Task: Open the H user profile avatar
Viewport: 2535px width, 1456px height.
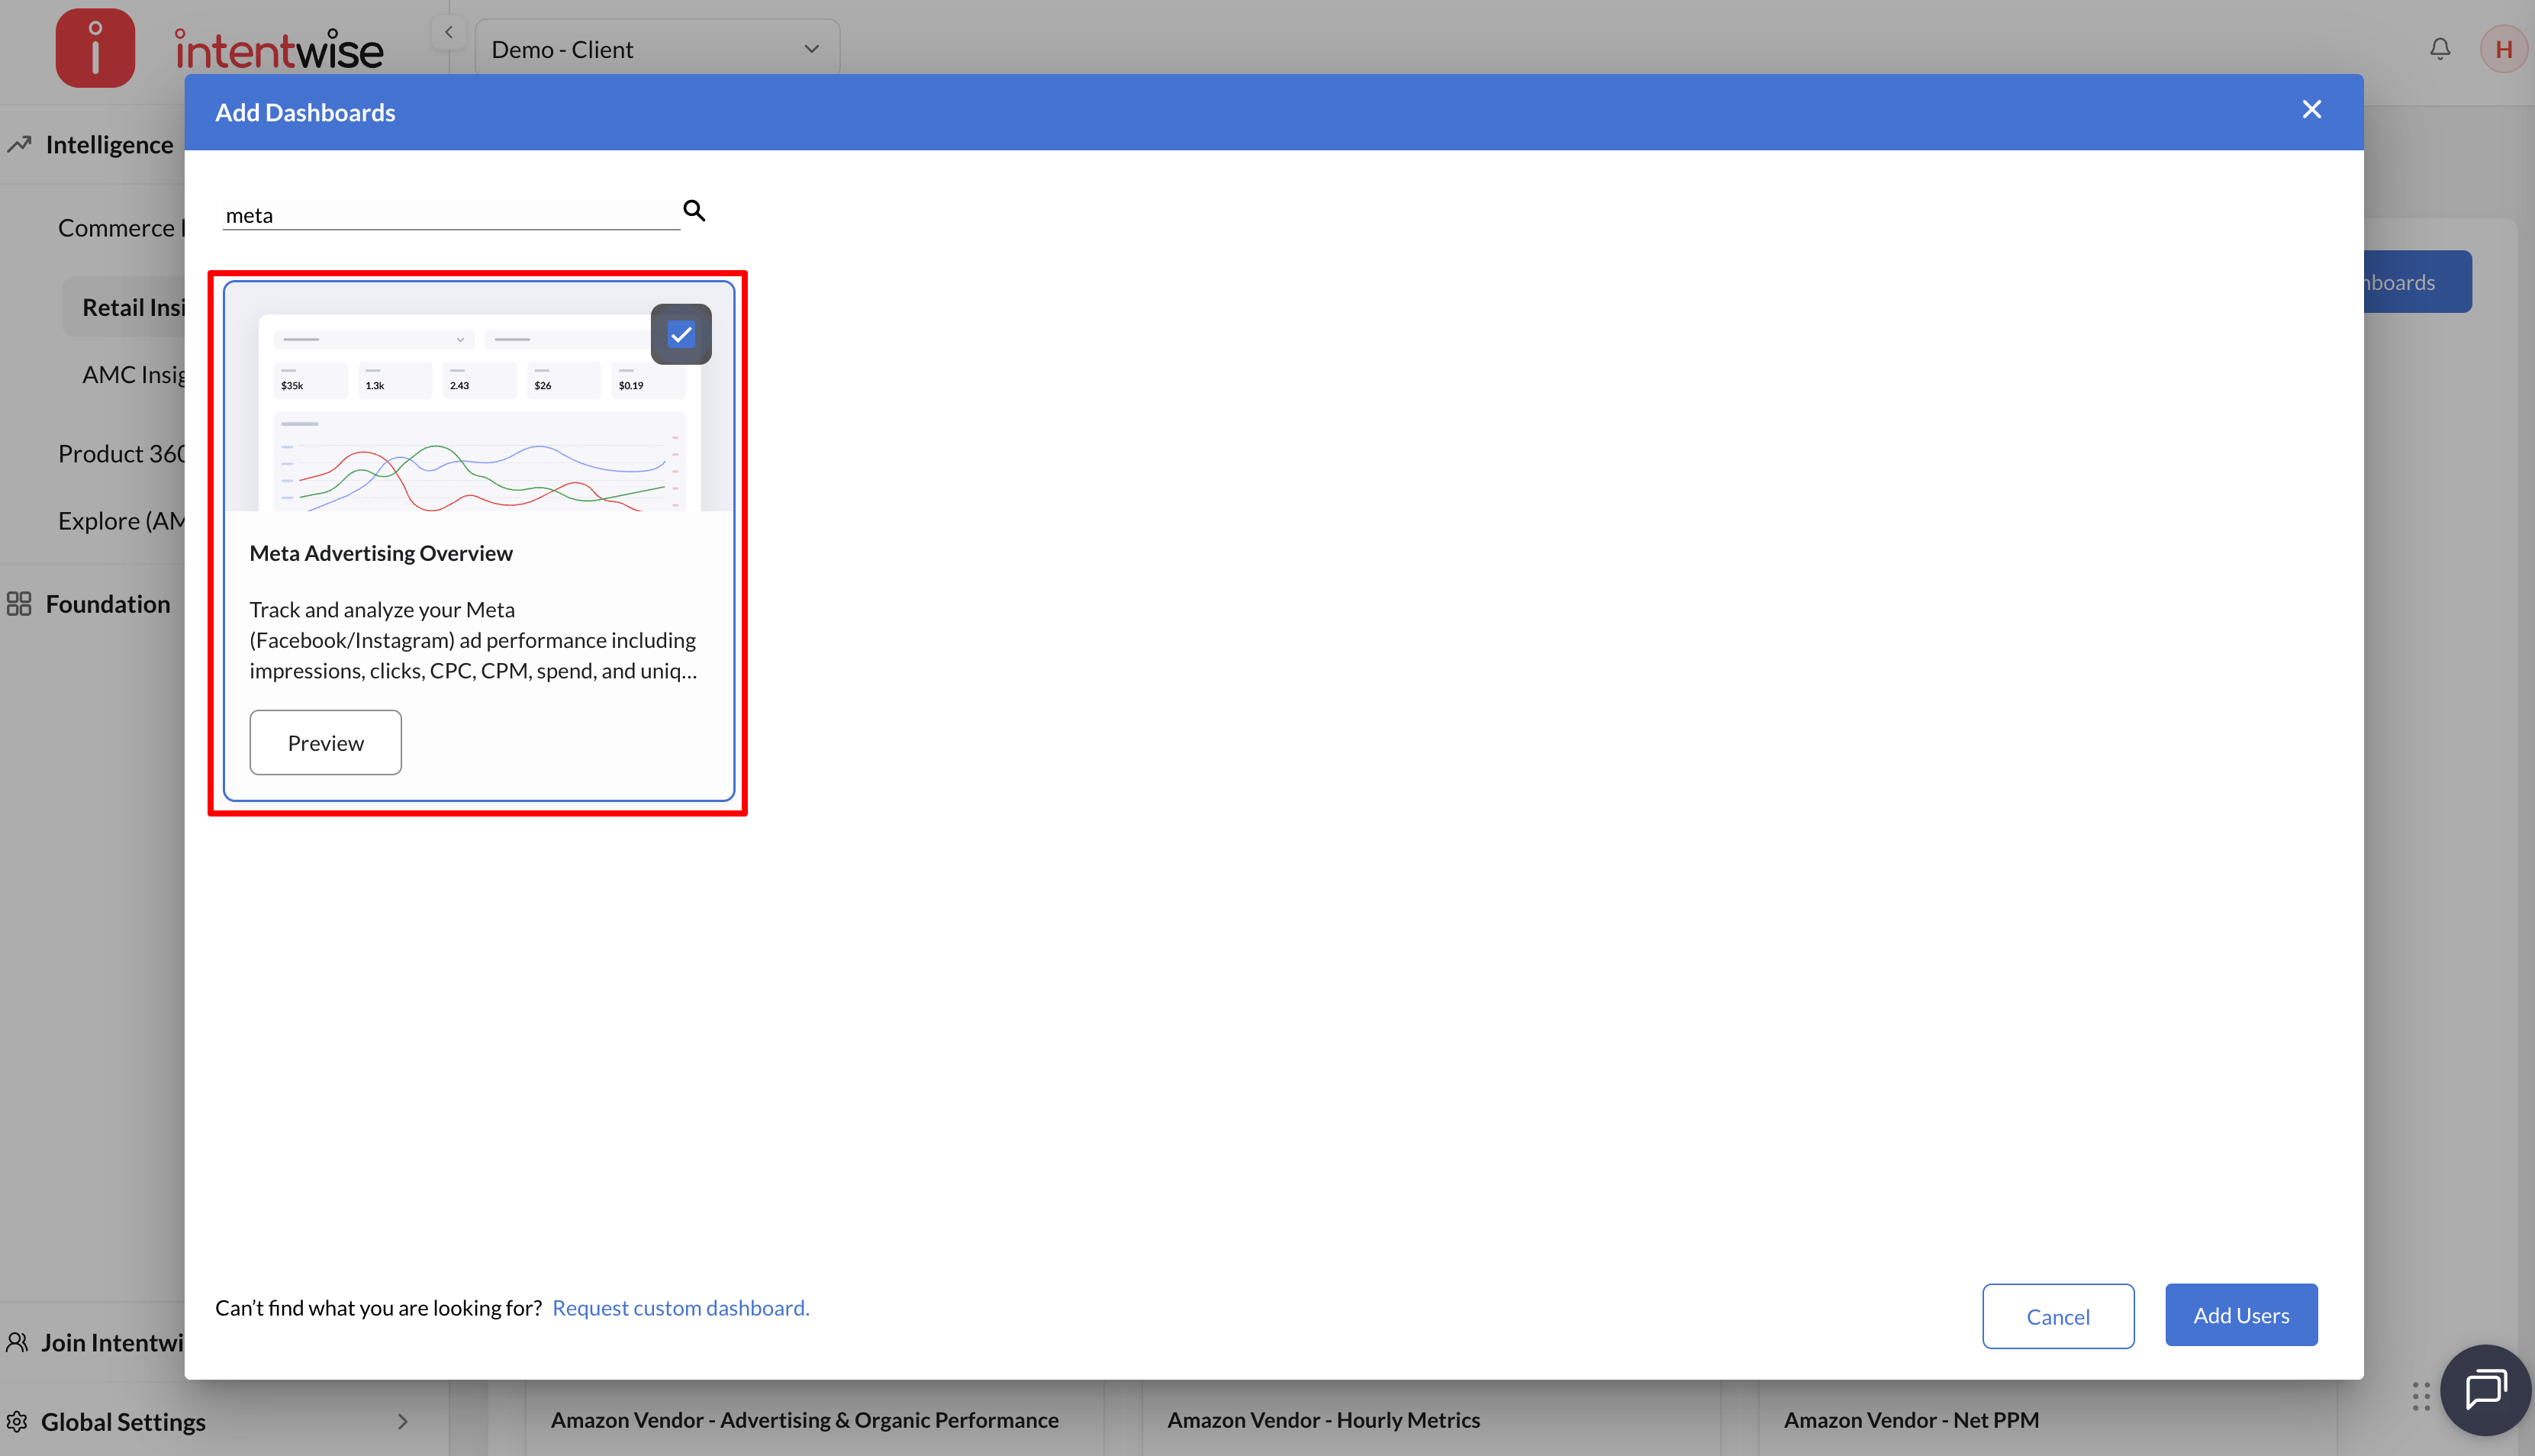Action: [2504, 49]
